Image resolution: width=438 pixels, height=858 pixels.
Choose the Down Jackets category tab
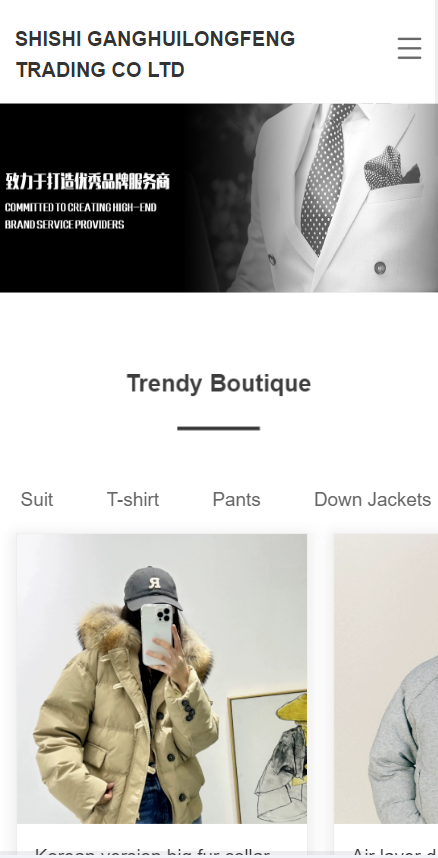[x=372, y=500]
